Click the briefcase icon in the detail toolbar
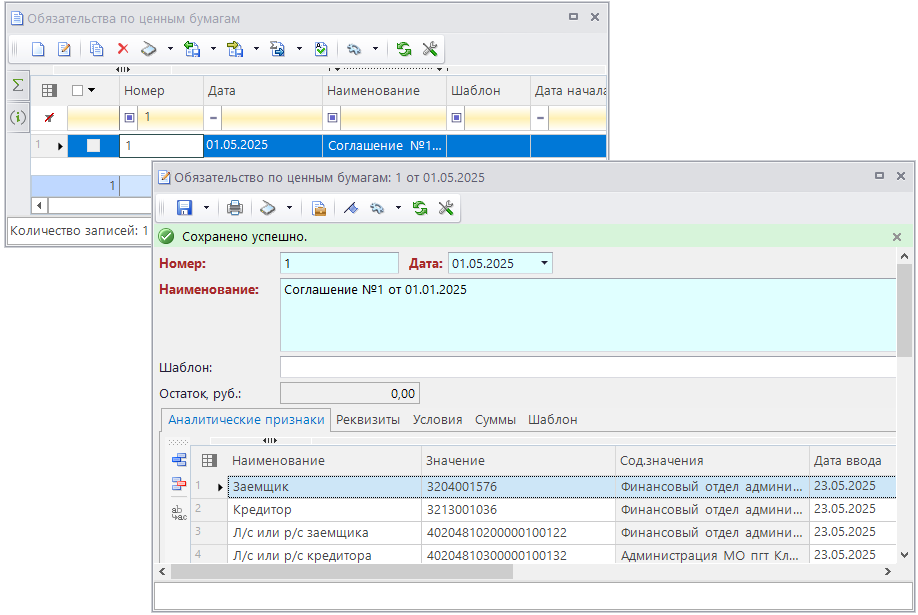The height and width of the screenshot is (615, 918). [x=319, y=208]
